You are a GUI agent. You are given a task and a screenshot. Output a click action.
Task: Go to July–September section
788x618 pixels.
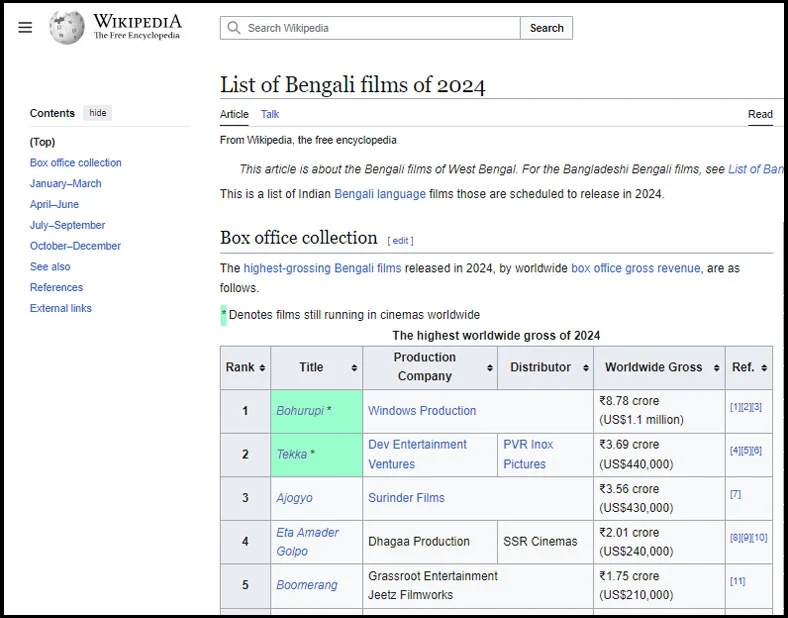[67, 225]
